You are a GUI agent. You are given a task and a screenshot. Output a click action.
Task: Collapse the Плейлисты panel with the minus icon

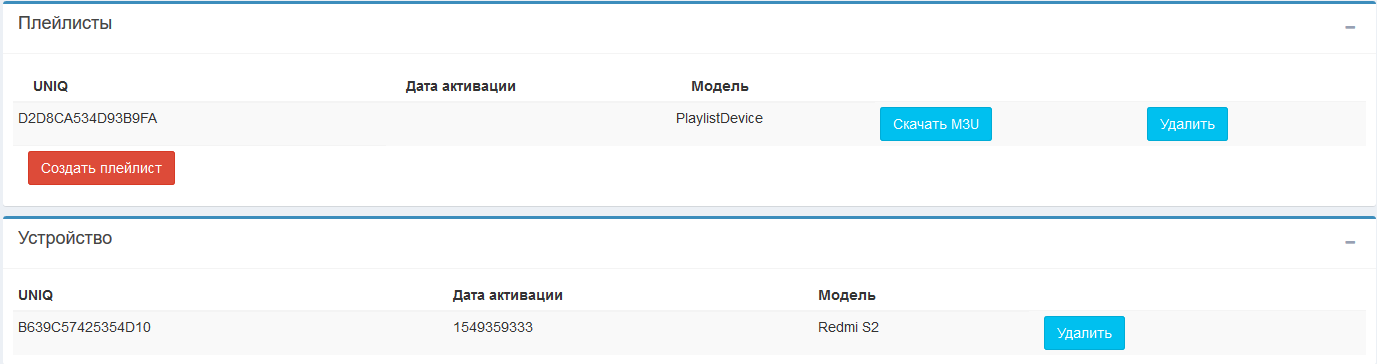tap(1350, 27)
